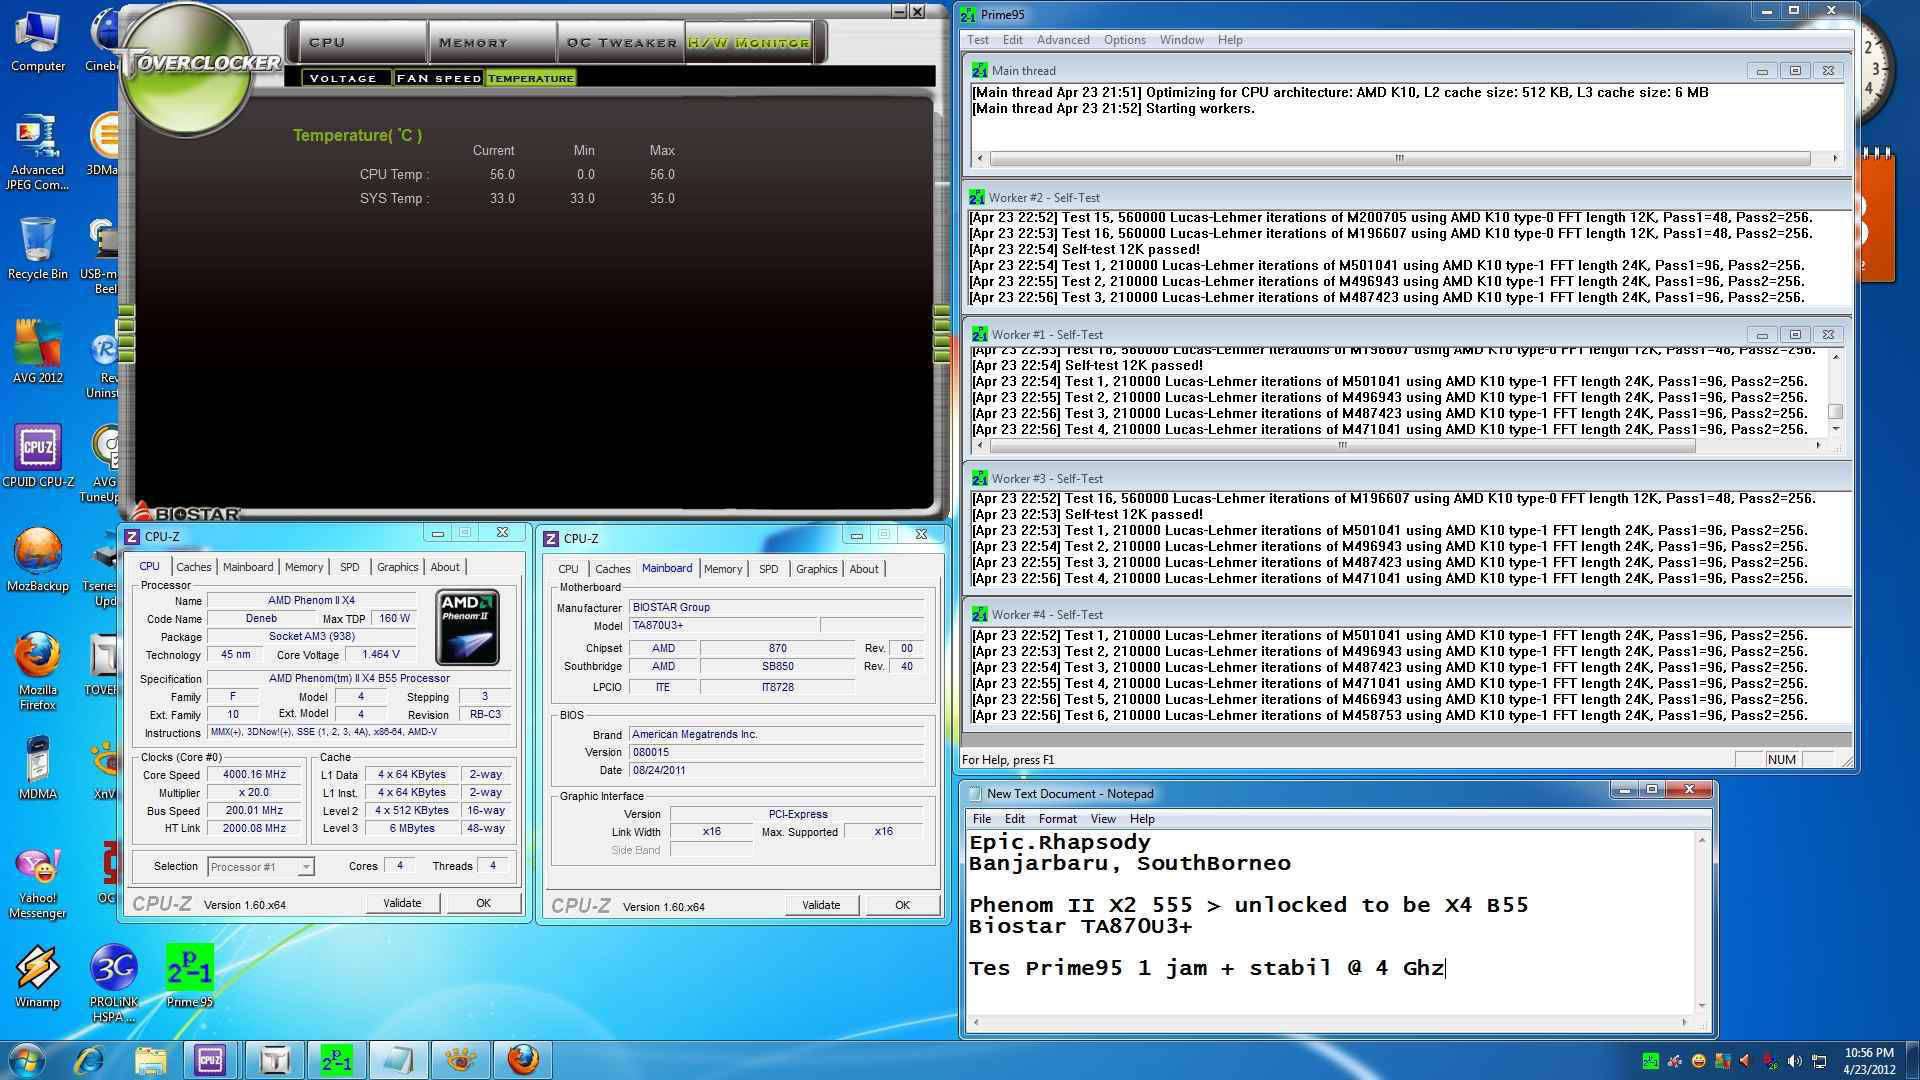Open the PROLiNK HSPA desktop icon
Screen dimensions: 1920x1080
[114, 985]
